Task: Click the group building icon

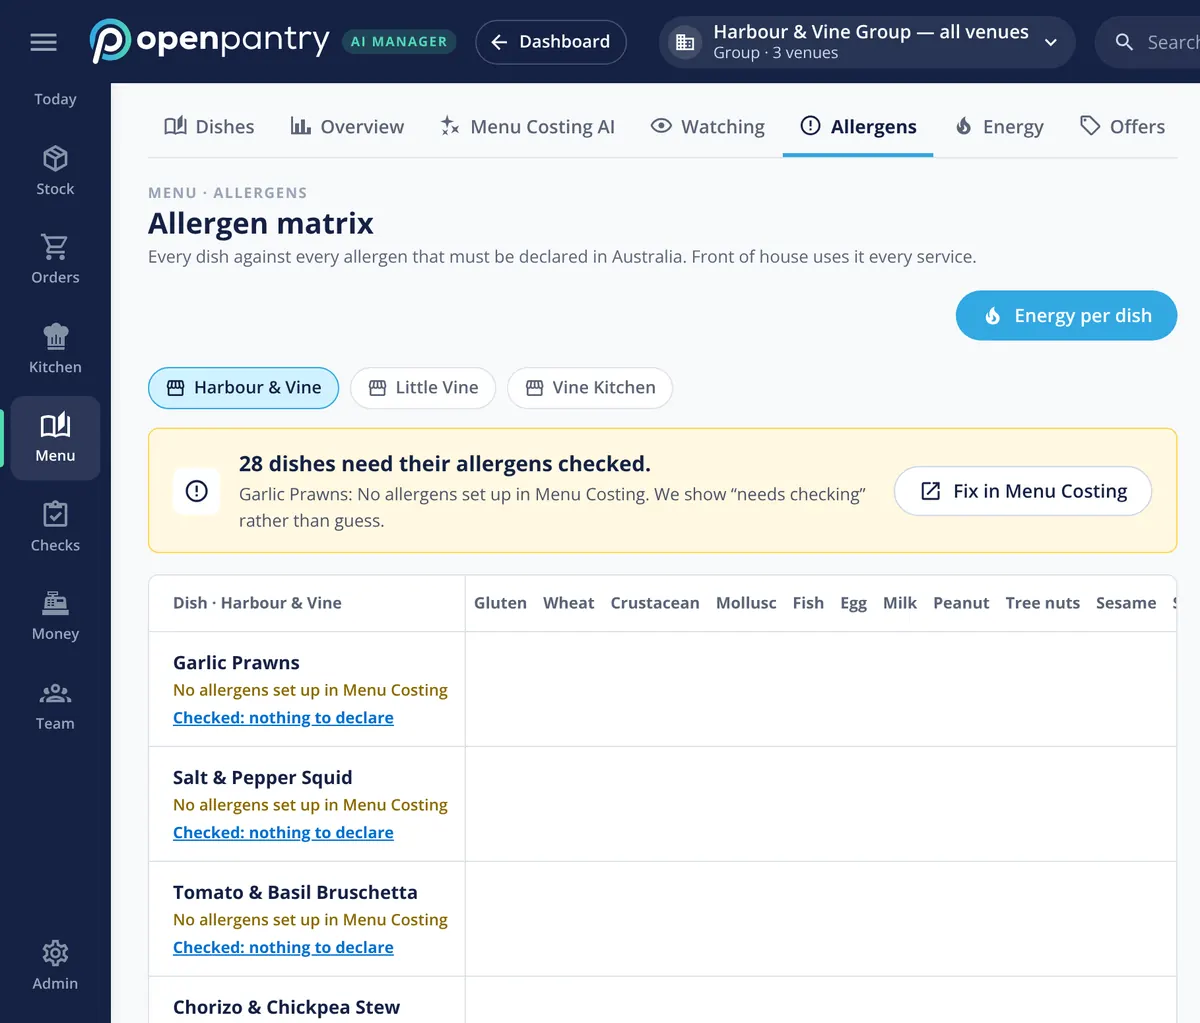Action: pyautogui.click(x=685, y=42)
